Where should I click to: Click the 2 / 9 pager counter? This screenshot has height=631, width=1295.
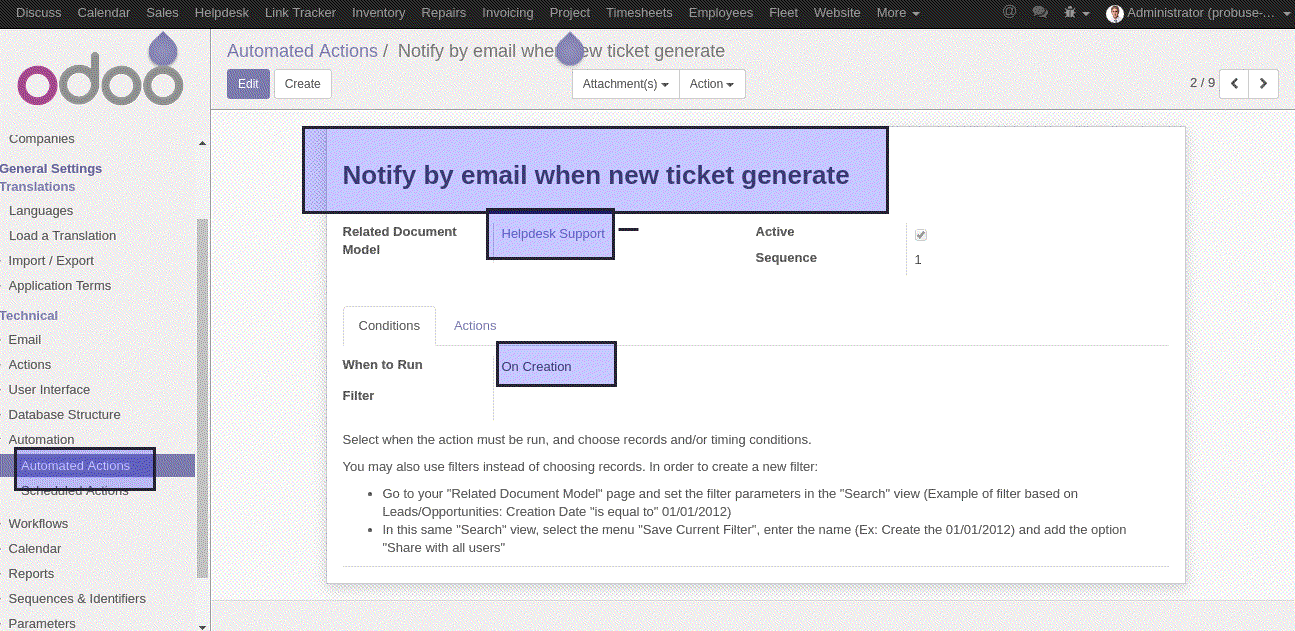(x=1202, y=83)
